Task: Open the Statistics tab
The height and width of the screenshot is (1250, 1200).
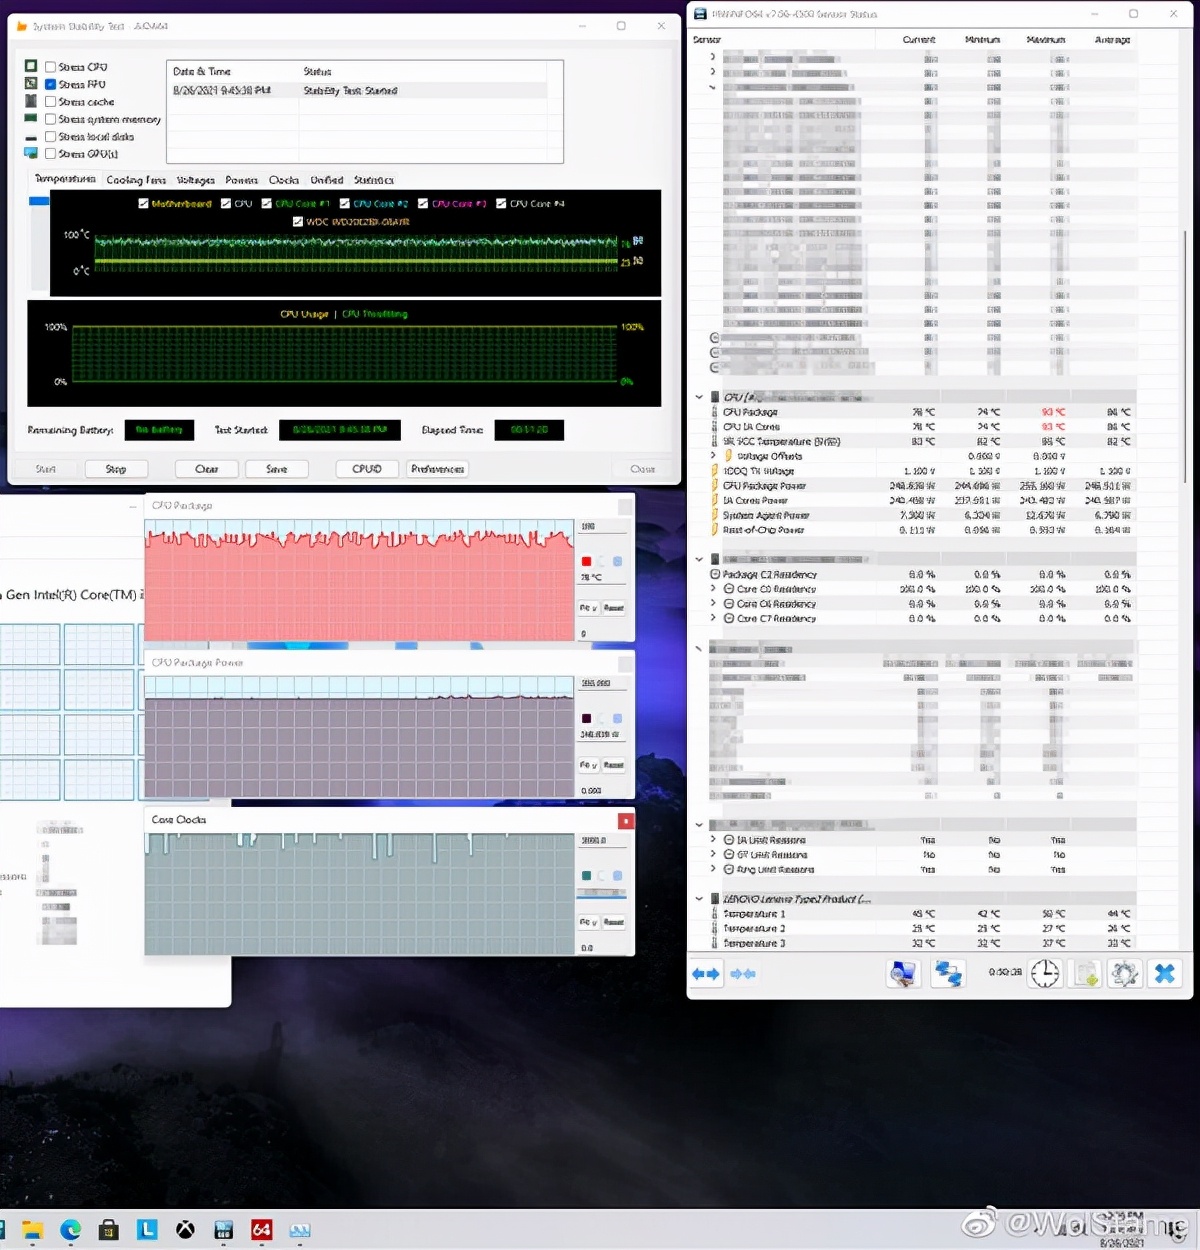Action: (373, 180)
